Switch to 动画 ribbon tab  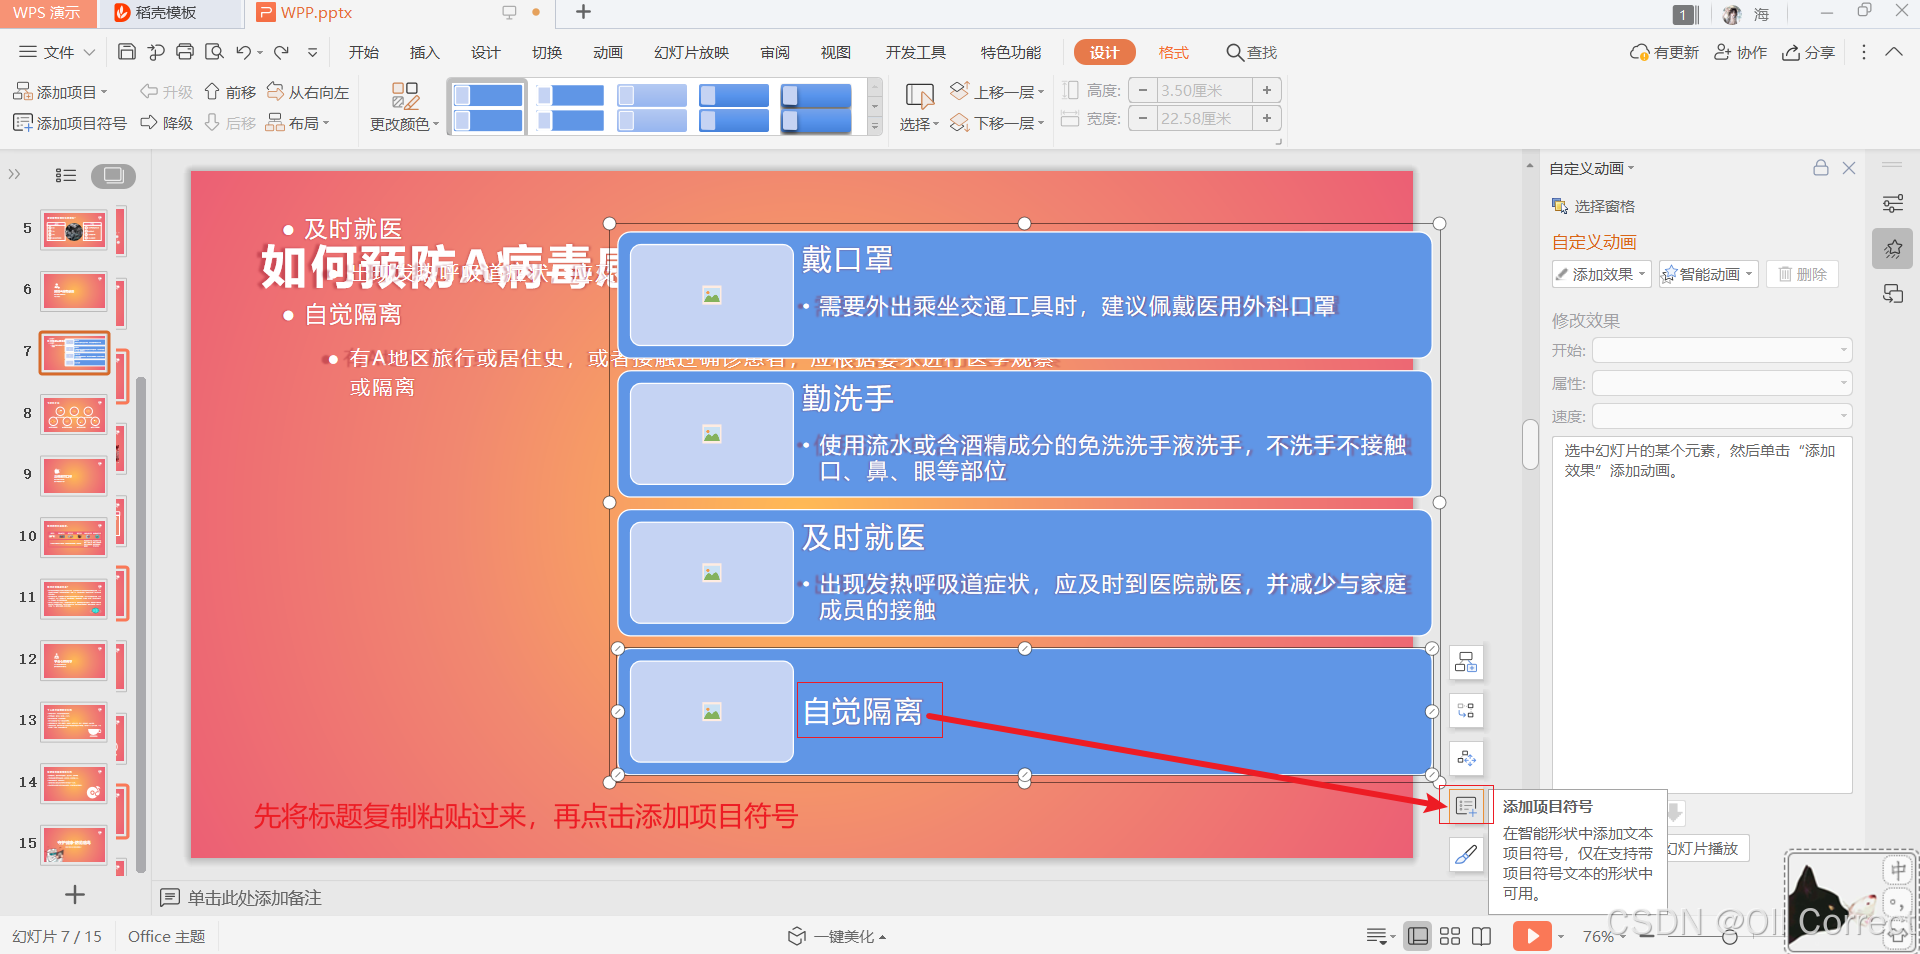pos(608,52)
